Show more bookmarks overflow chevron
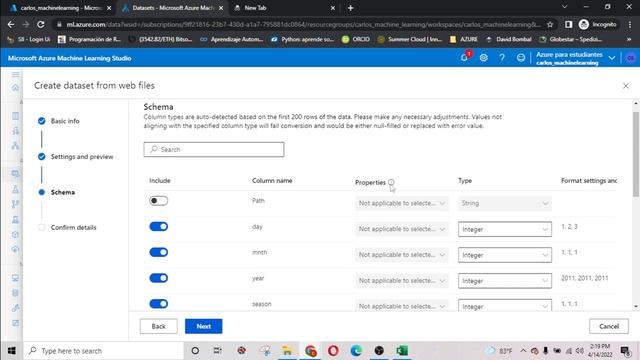Viewport: 640px width, 360px height. [x=629, y=39]
